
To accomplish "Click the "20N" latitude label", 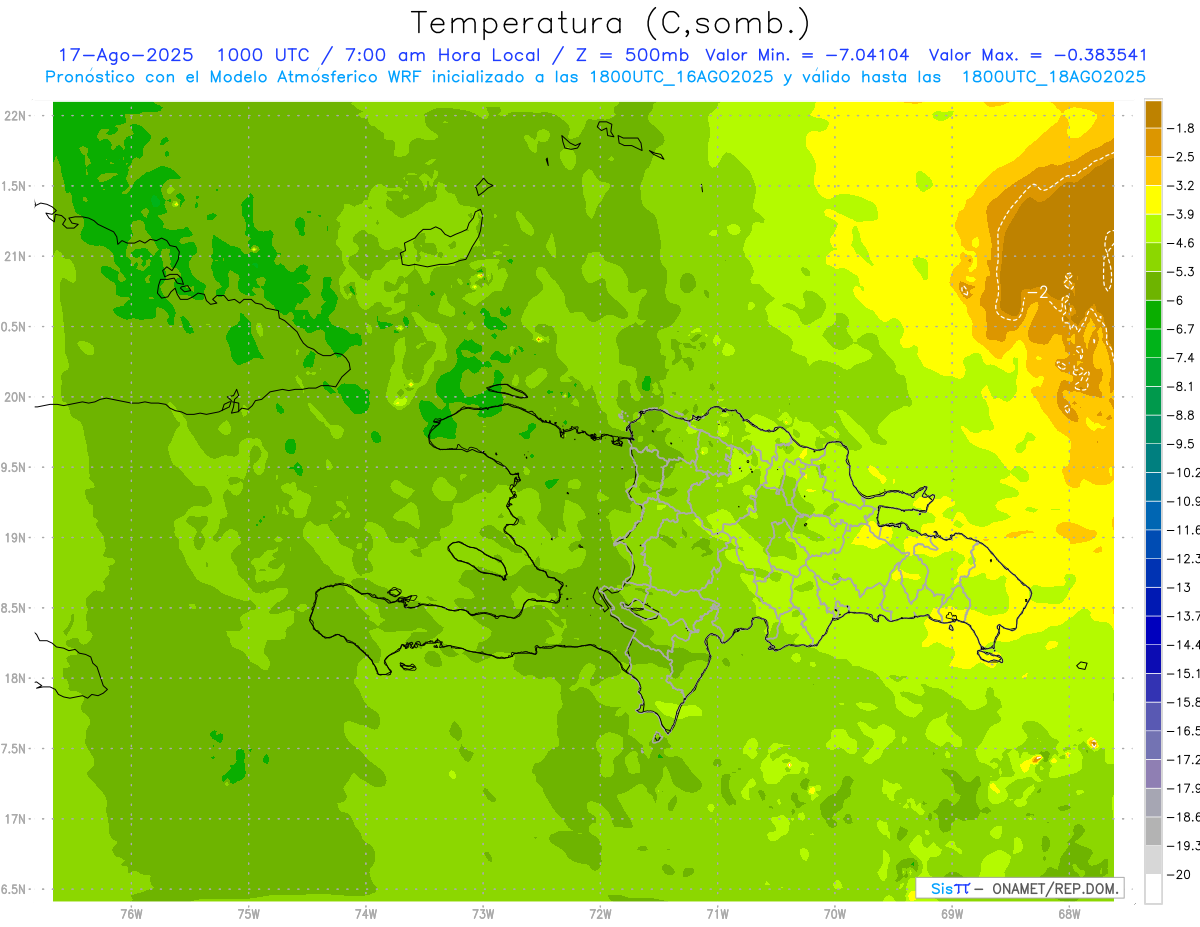I will coord(17,397).
